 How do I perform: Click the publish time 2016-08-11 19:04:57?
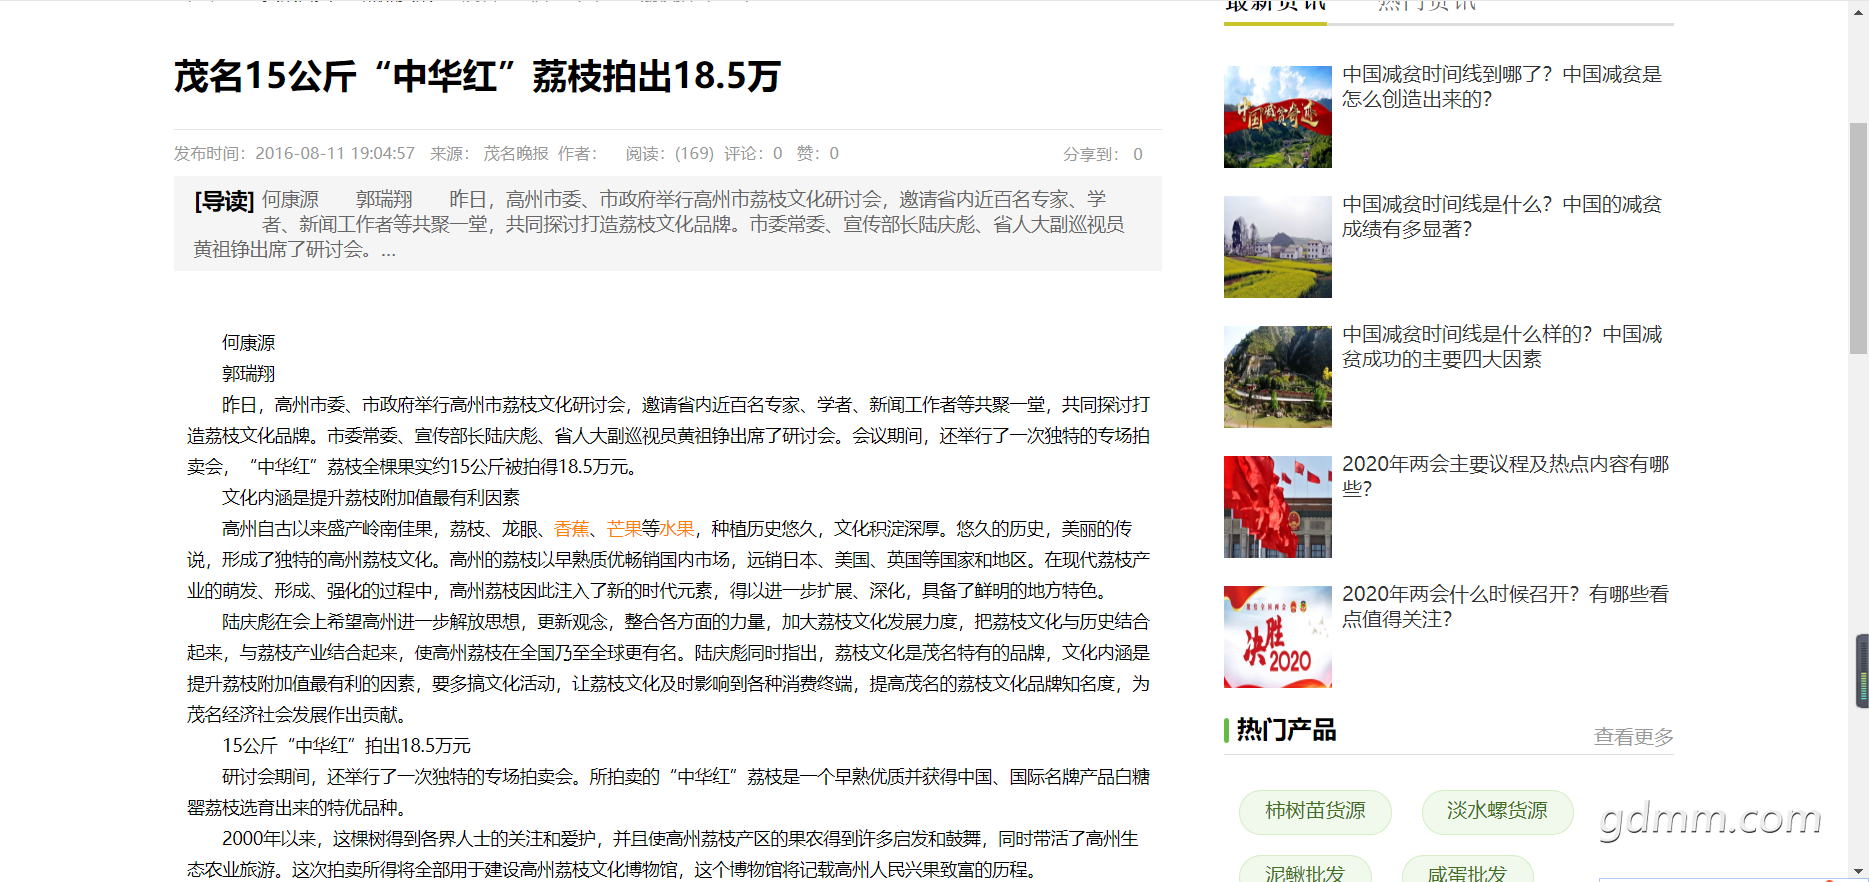[335, 154]
